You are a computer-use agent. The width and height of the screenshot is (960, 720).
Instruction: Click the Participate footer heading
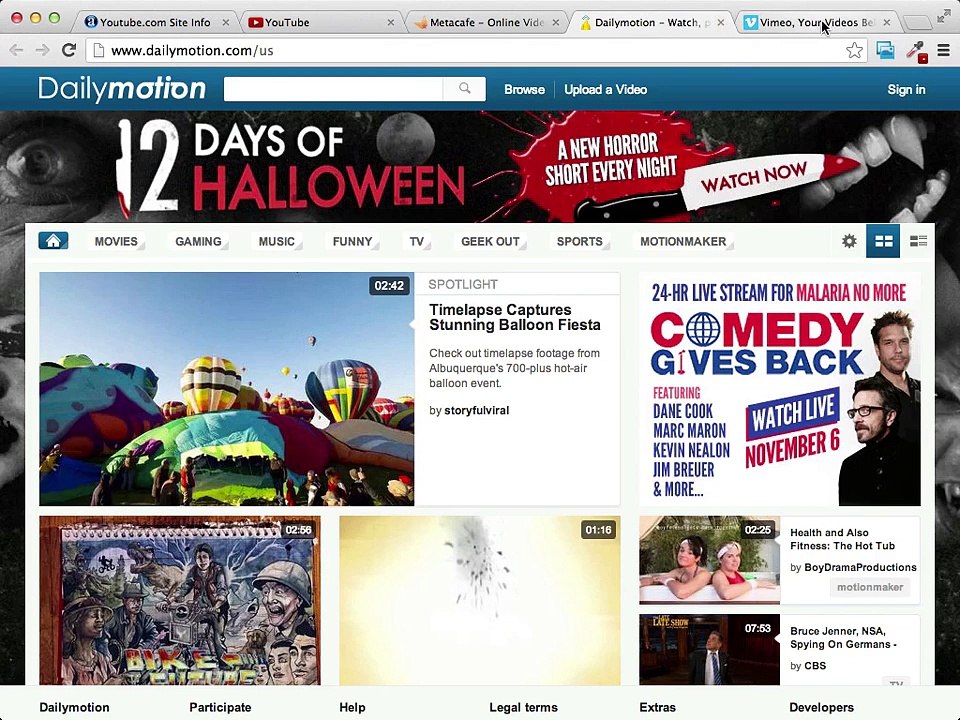[220, 707]
